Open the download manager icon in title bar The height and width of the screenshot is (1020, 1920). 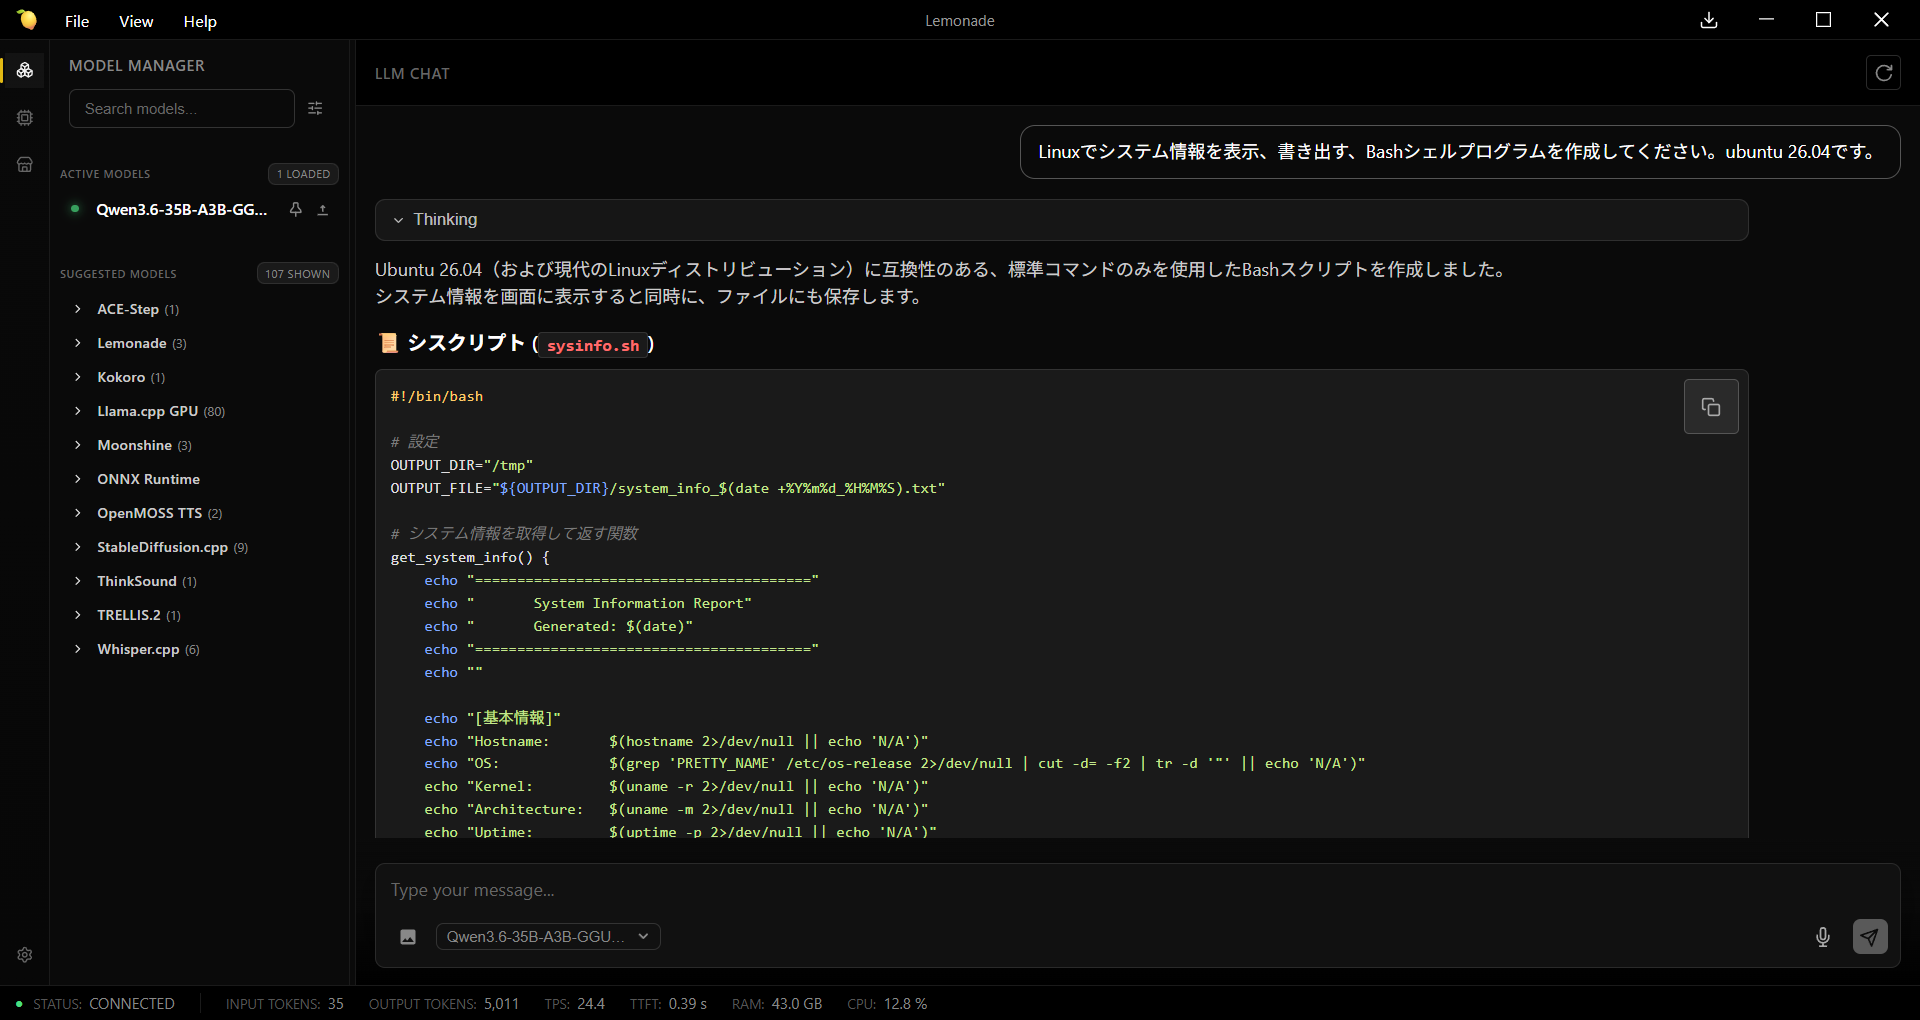click(x=1709, y=20)
